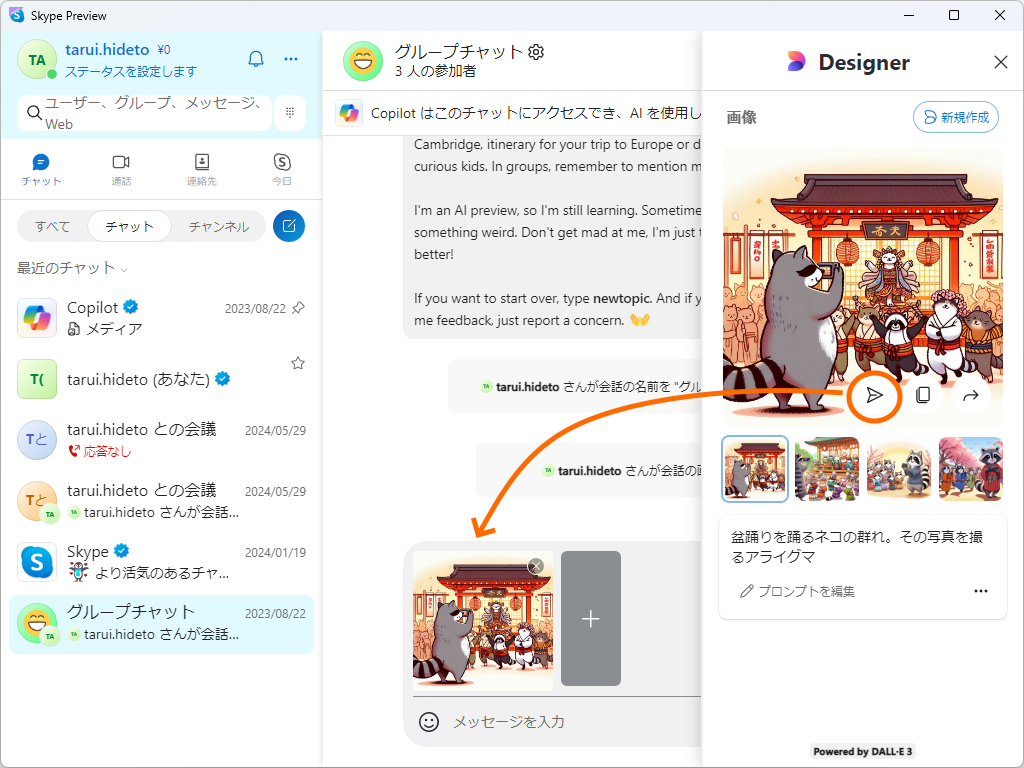This screenshot has width=1024, height=768.
Task: Open the dial pad icon
Action: (290, 112)
